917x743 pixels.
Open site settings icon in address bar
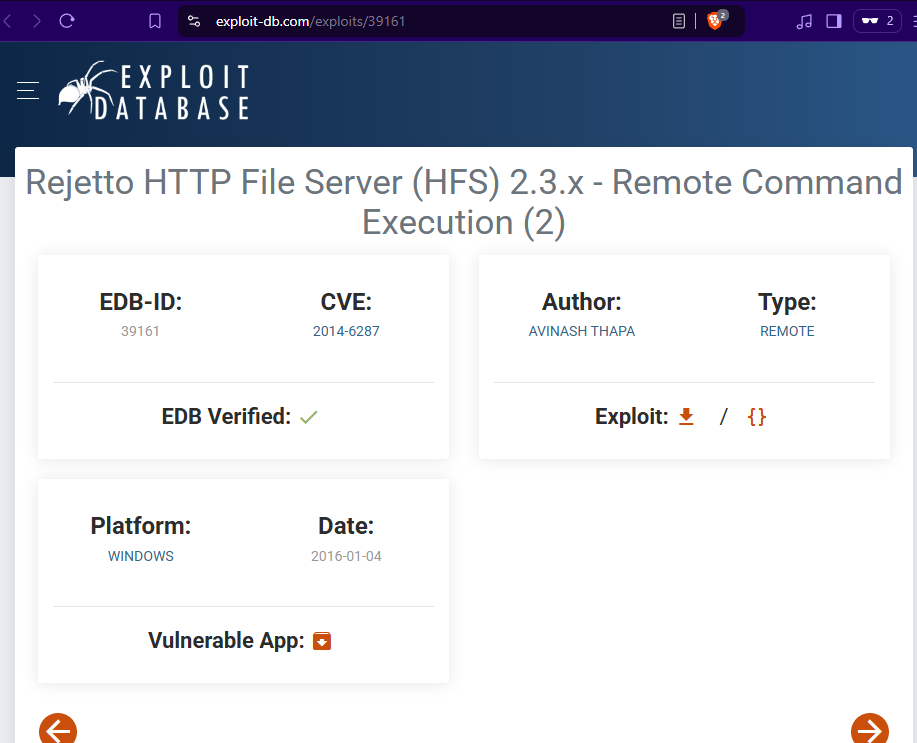194,21
